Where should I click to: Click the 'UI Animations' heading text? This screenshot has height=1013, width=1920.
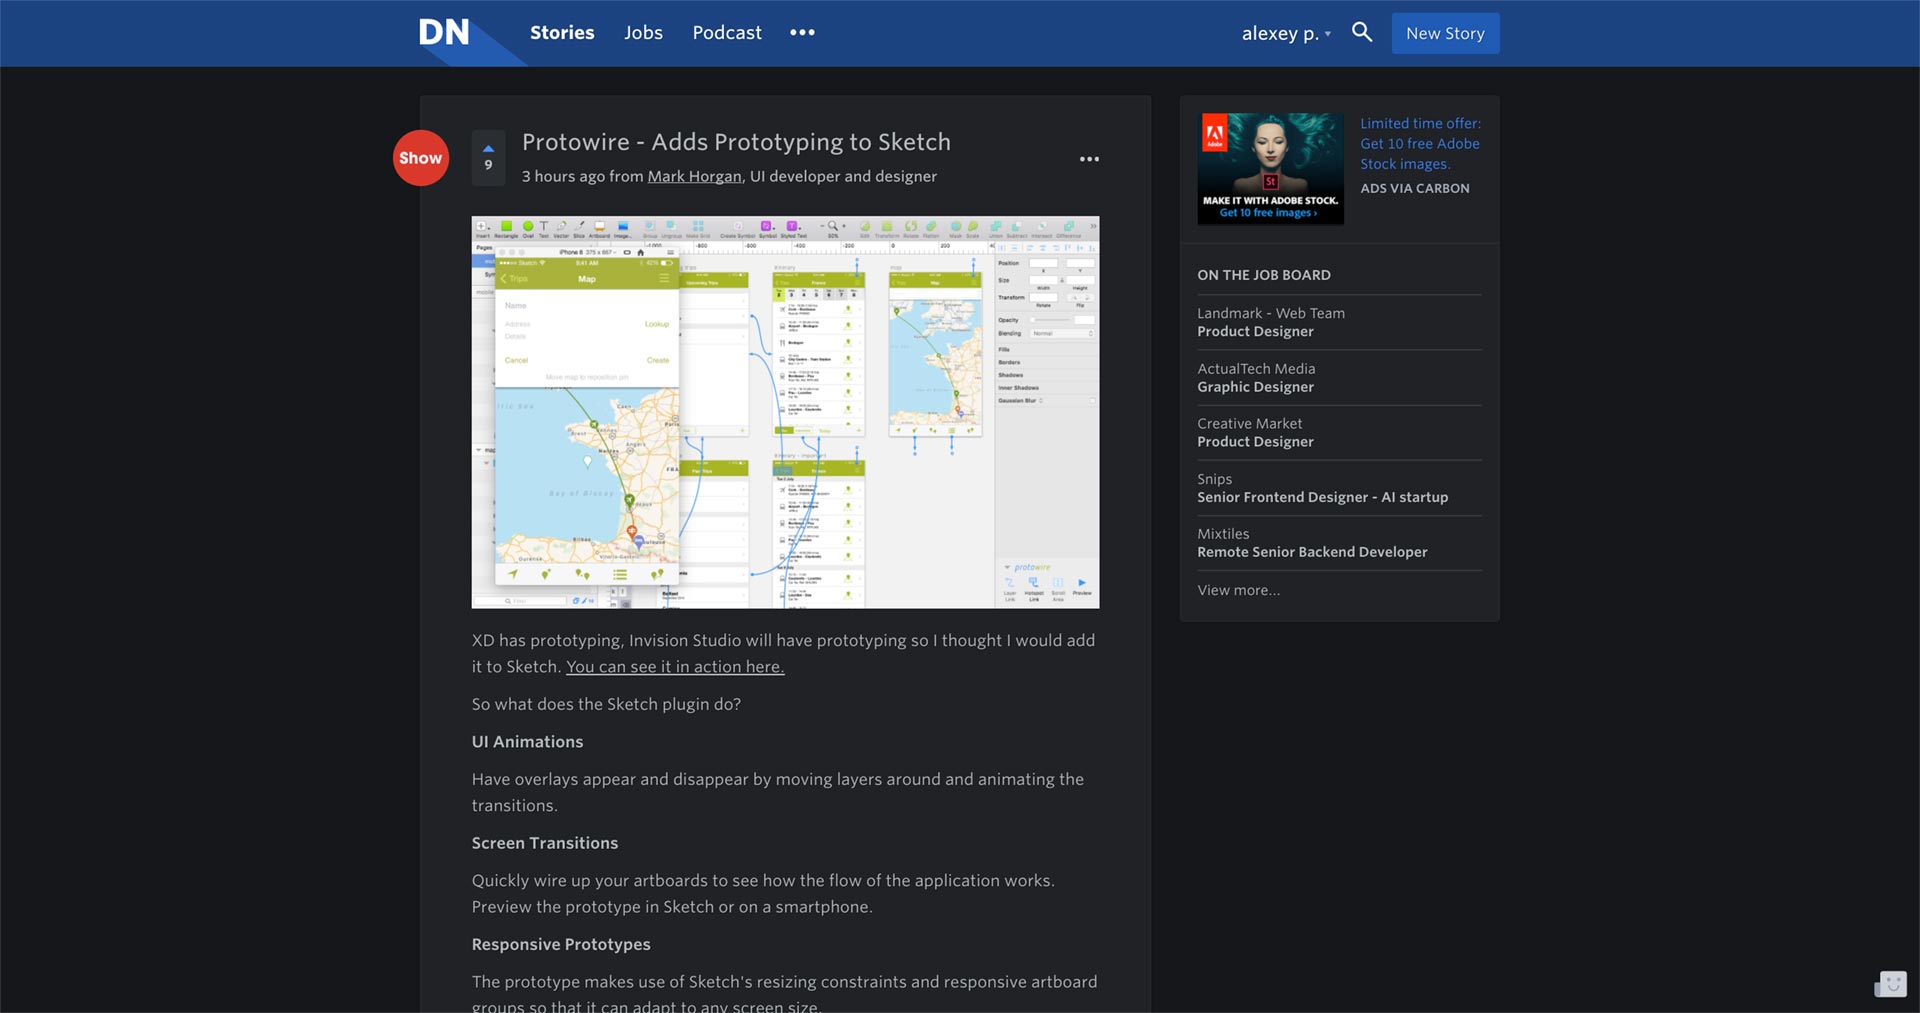[x=527, y=742]
